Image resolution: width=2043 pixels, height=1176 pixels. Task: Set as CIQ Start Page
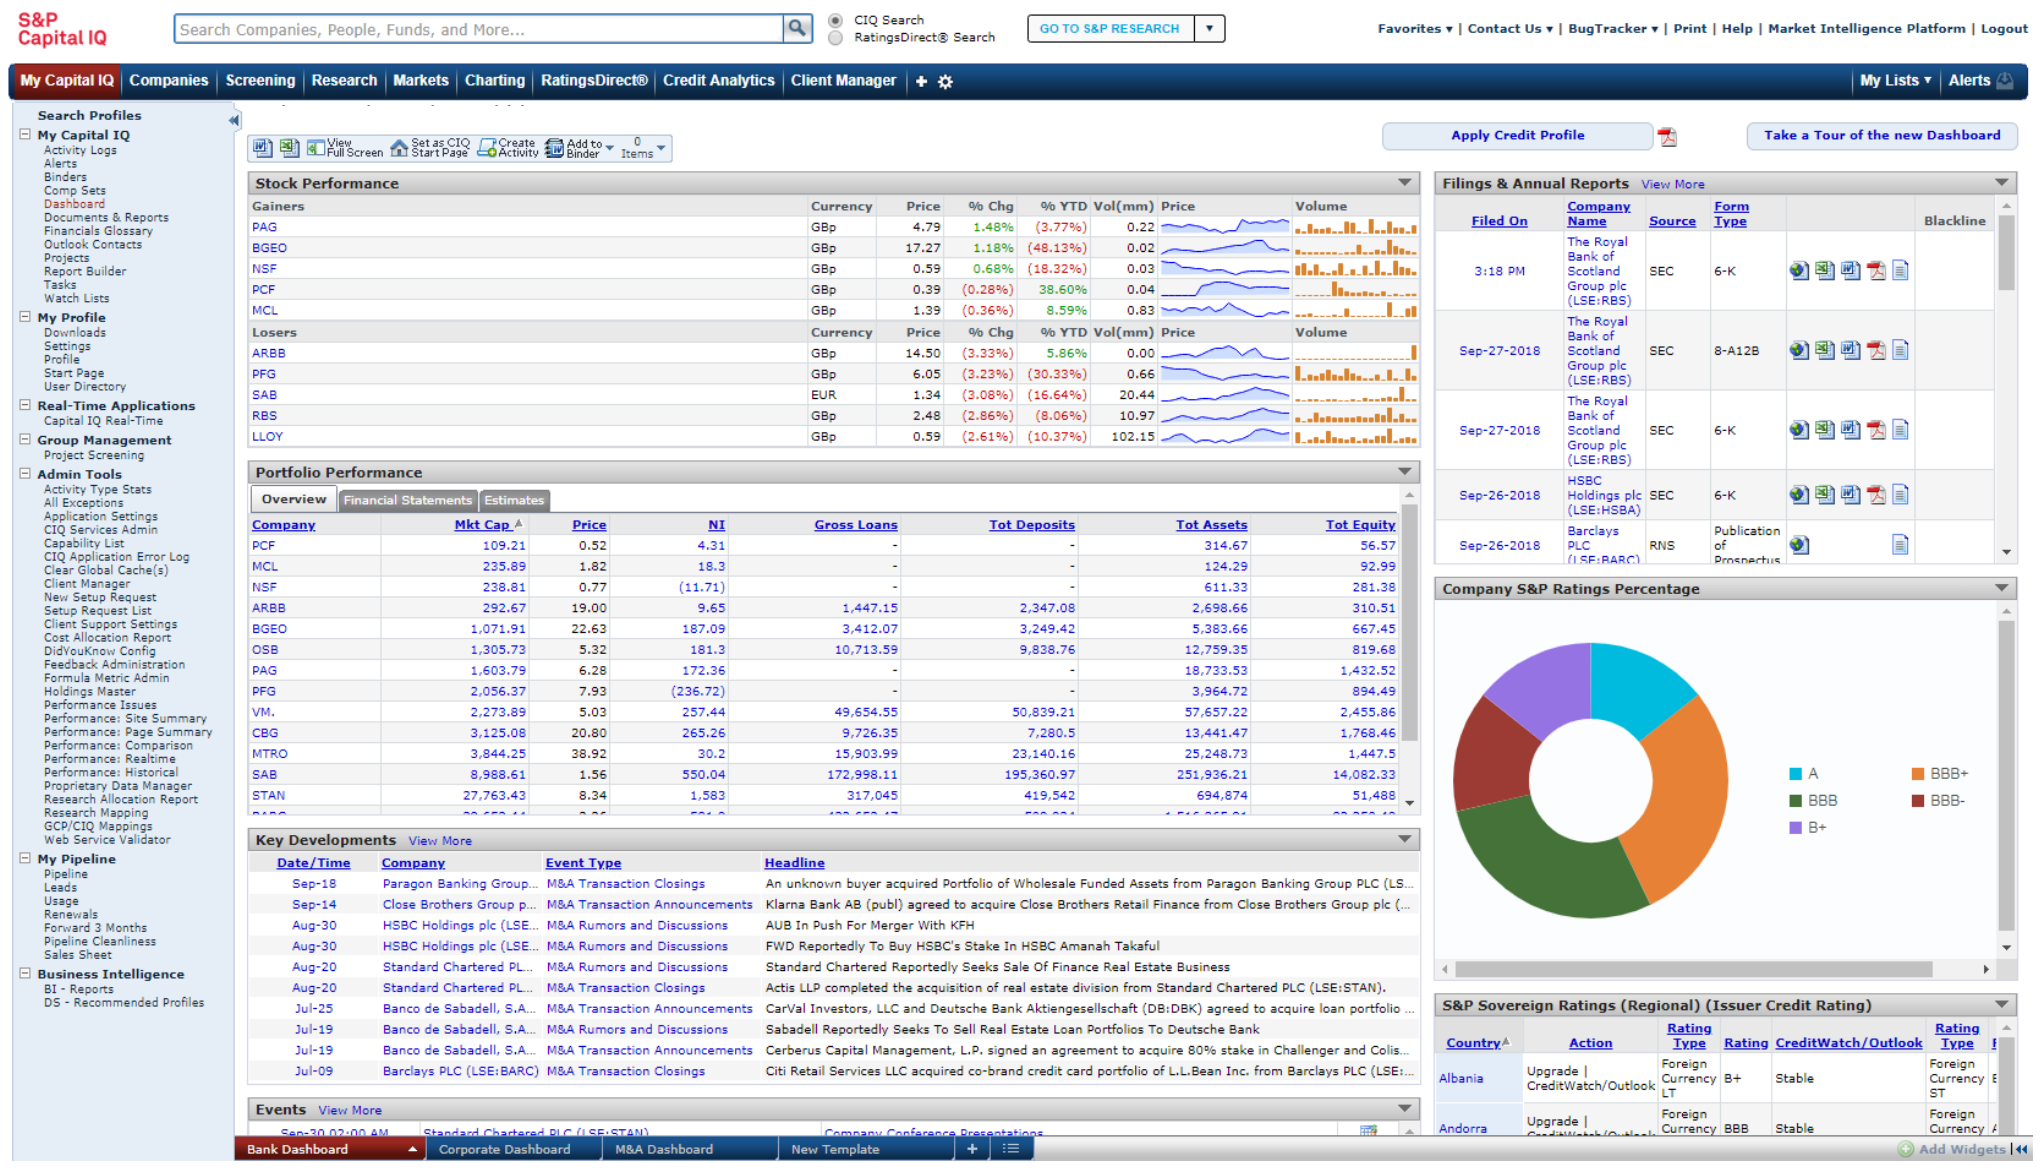(430, 149)
